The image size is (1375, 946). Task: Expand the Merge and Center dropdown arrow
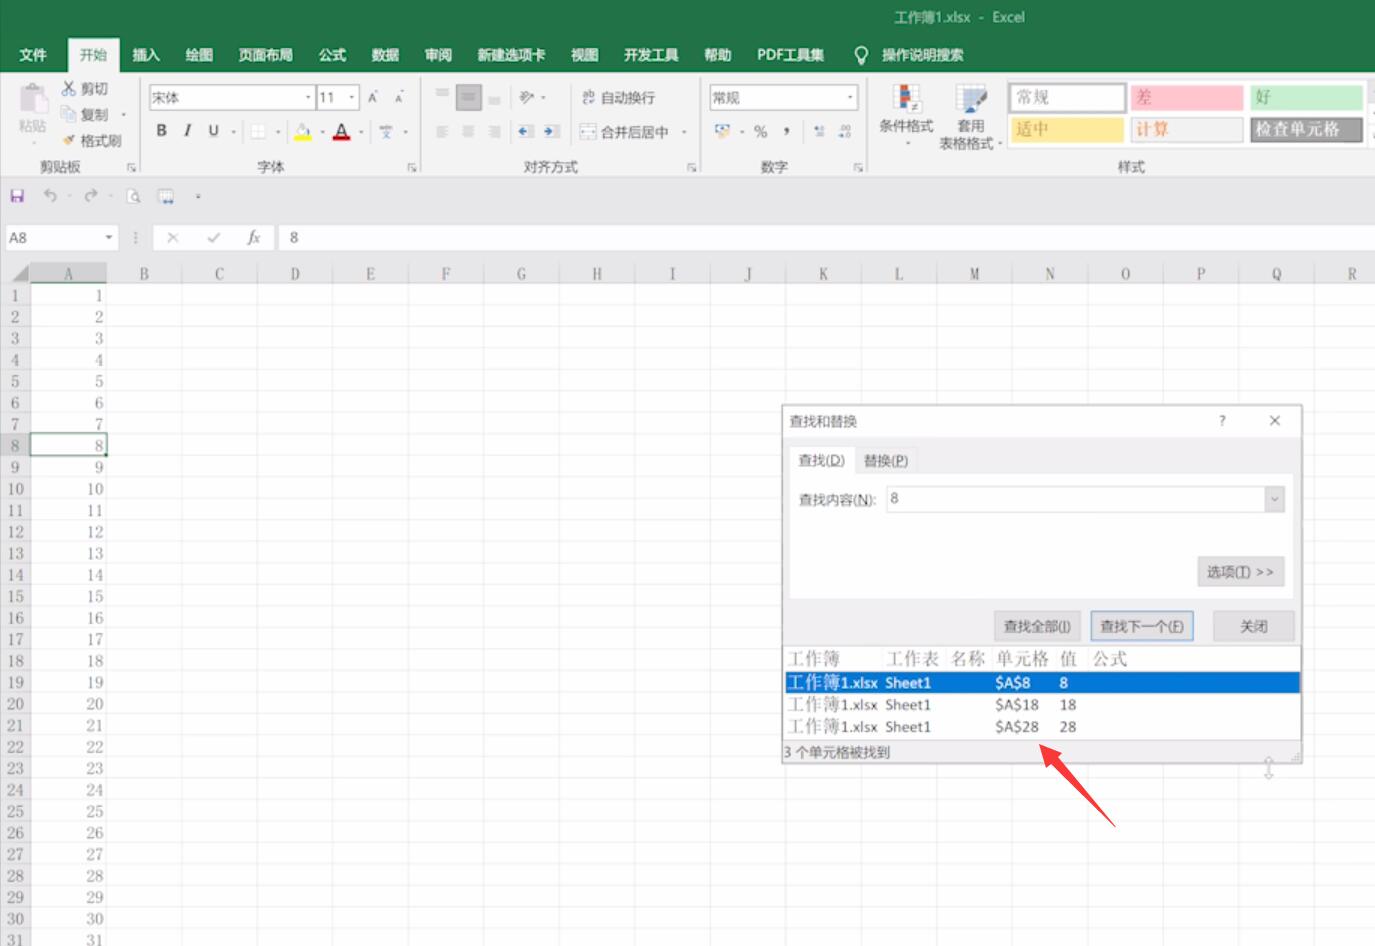pyautogui.click(x=684, y=131)
